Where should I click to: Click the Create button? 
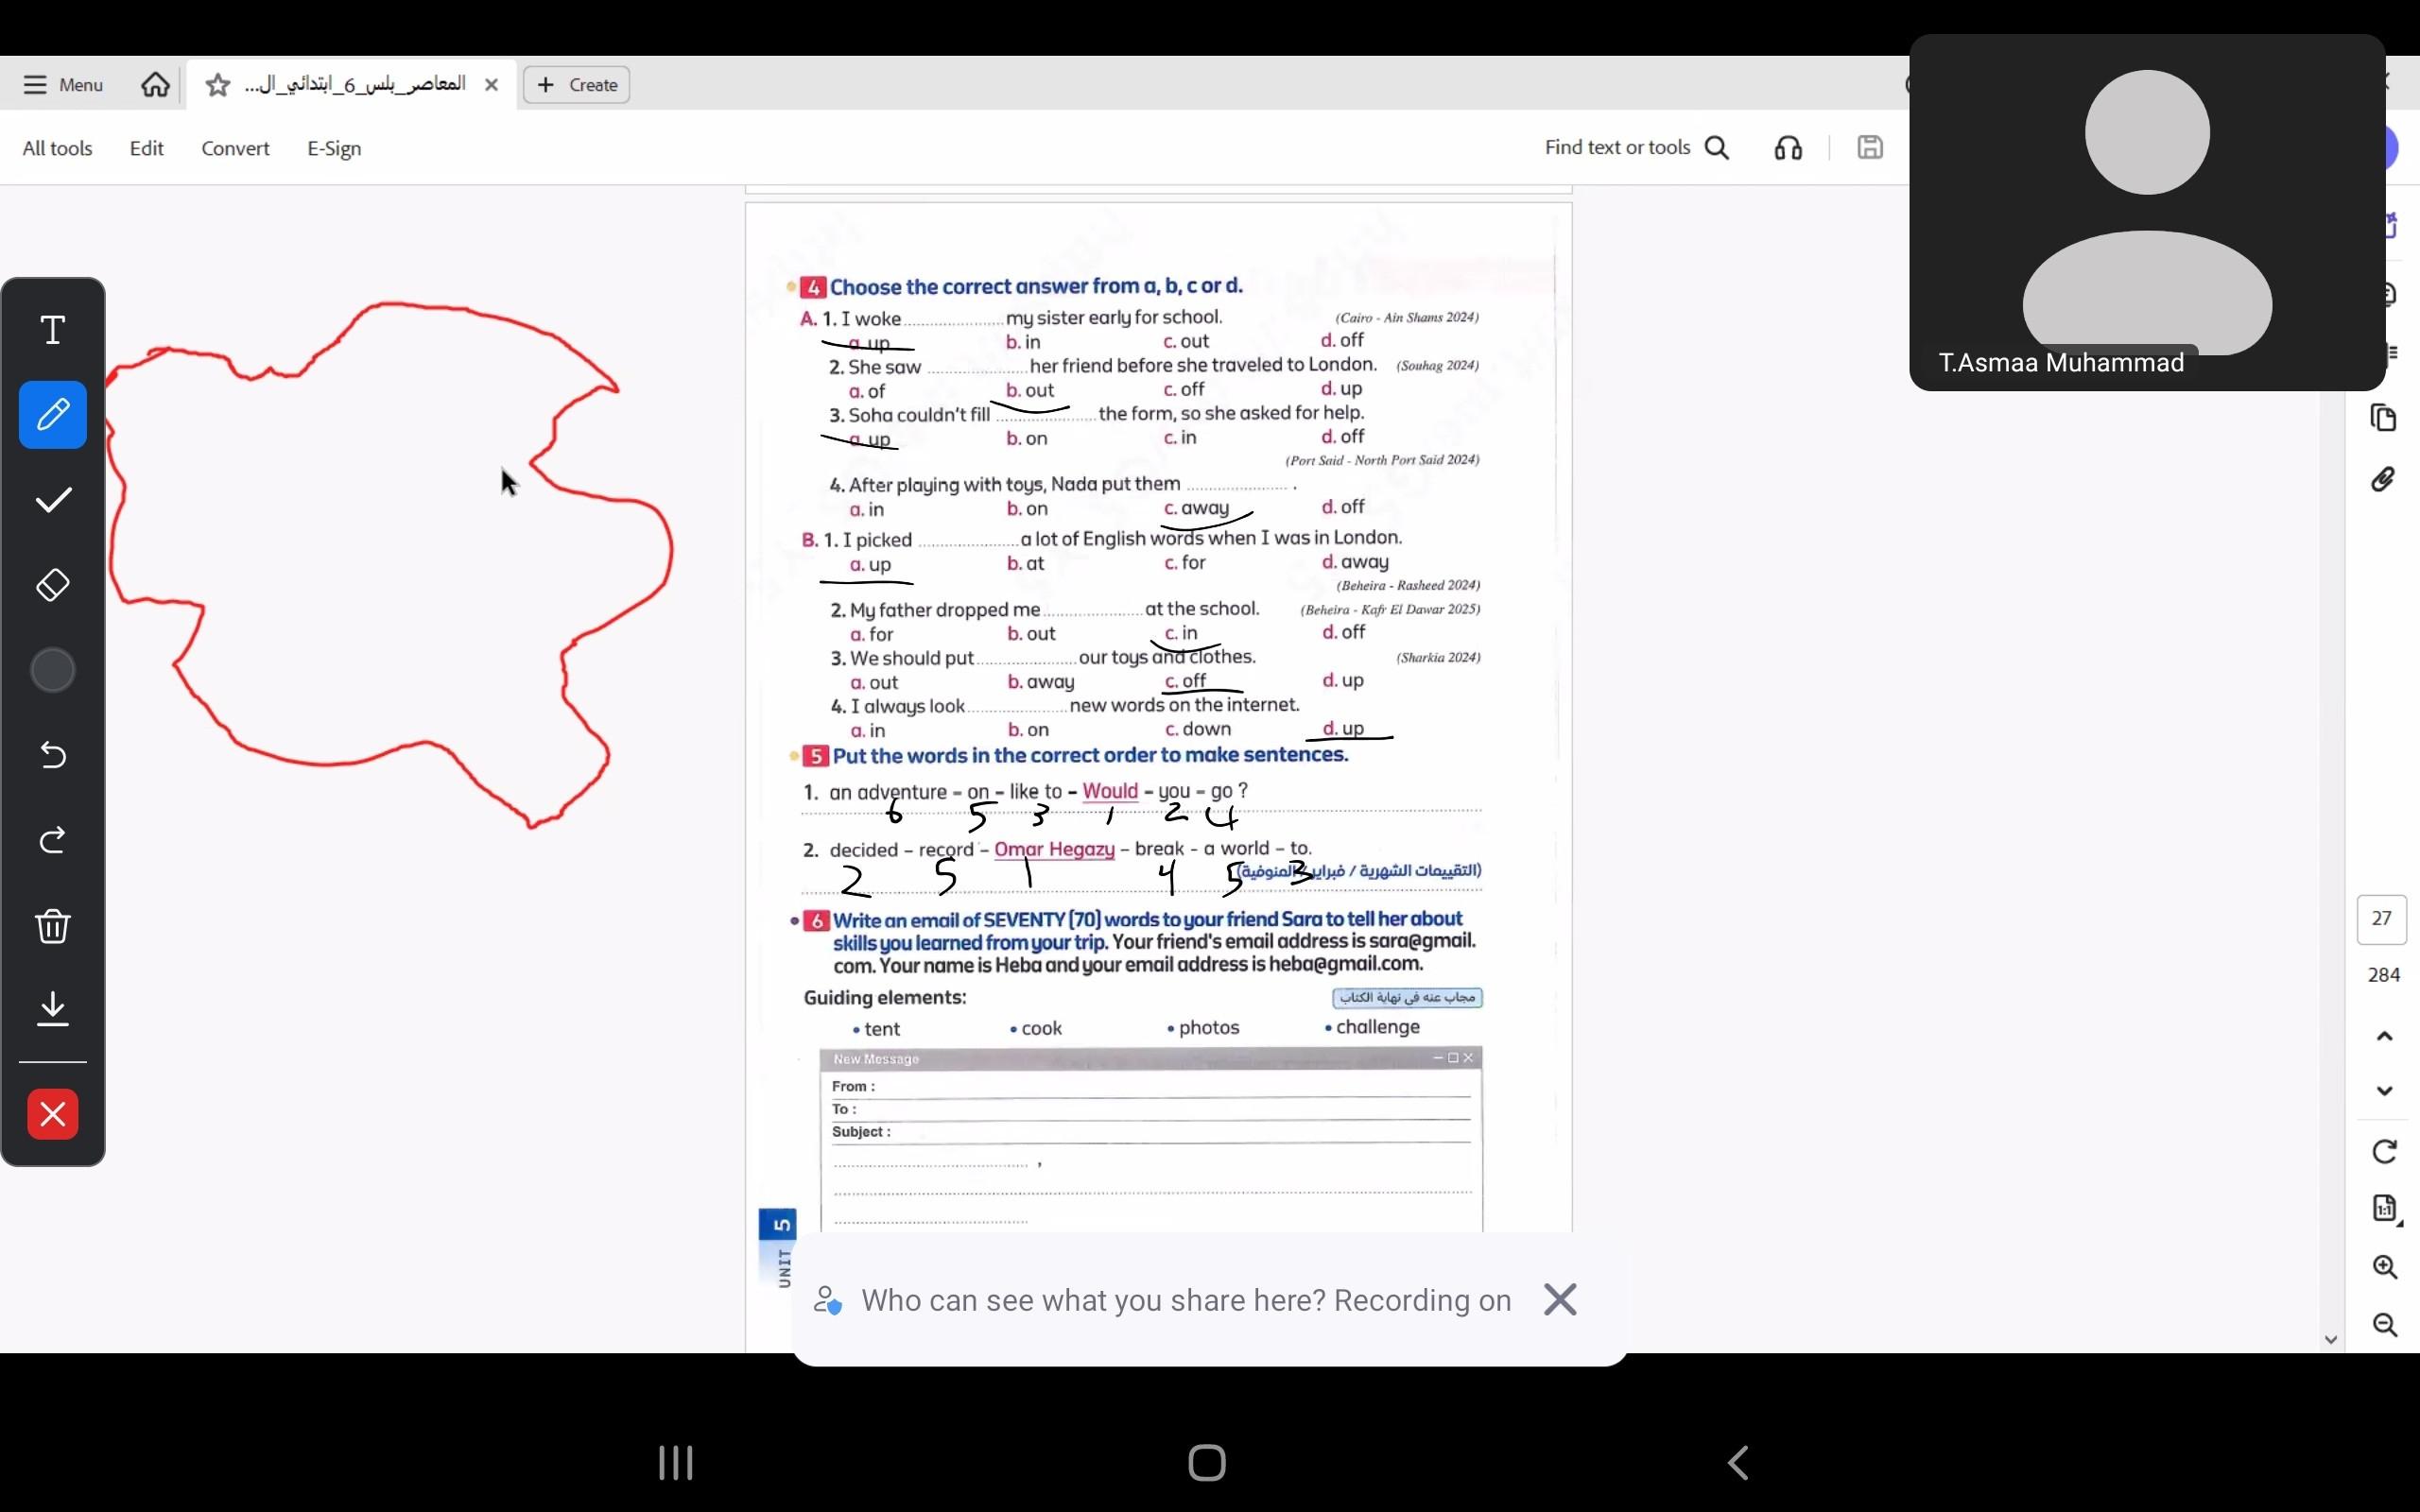point(577,85)
